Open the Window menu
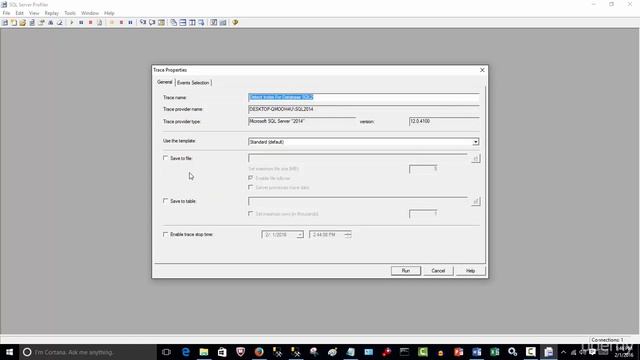640x360 pixels. click(90, 13)
